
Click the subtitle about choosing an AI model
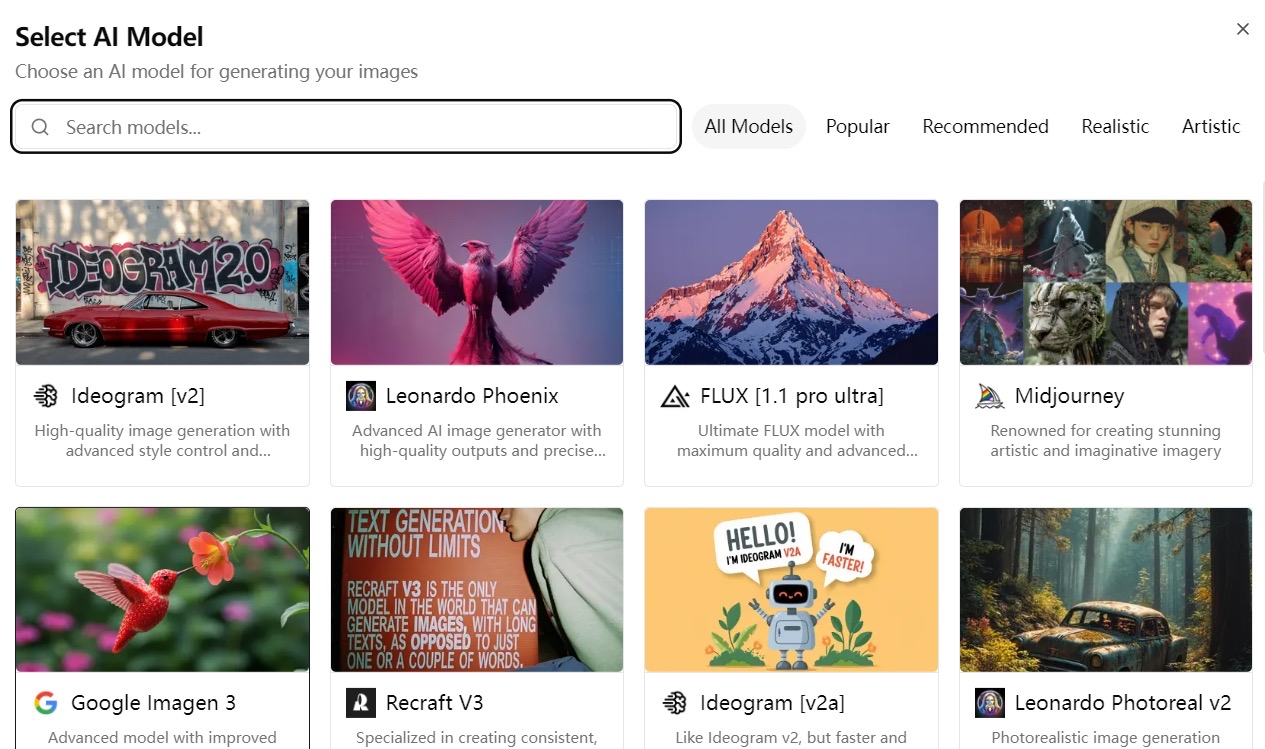point(216,72)
